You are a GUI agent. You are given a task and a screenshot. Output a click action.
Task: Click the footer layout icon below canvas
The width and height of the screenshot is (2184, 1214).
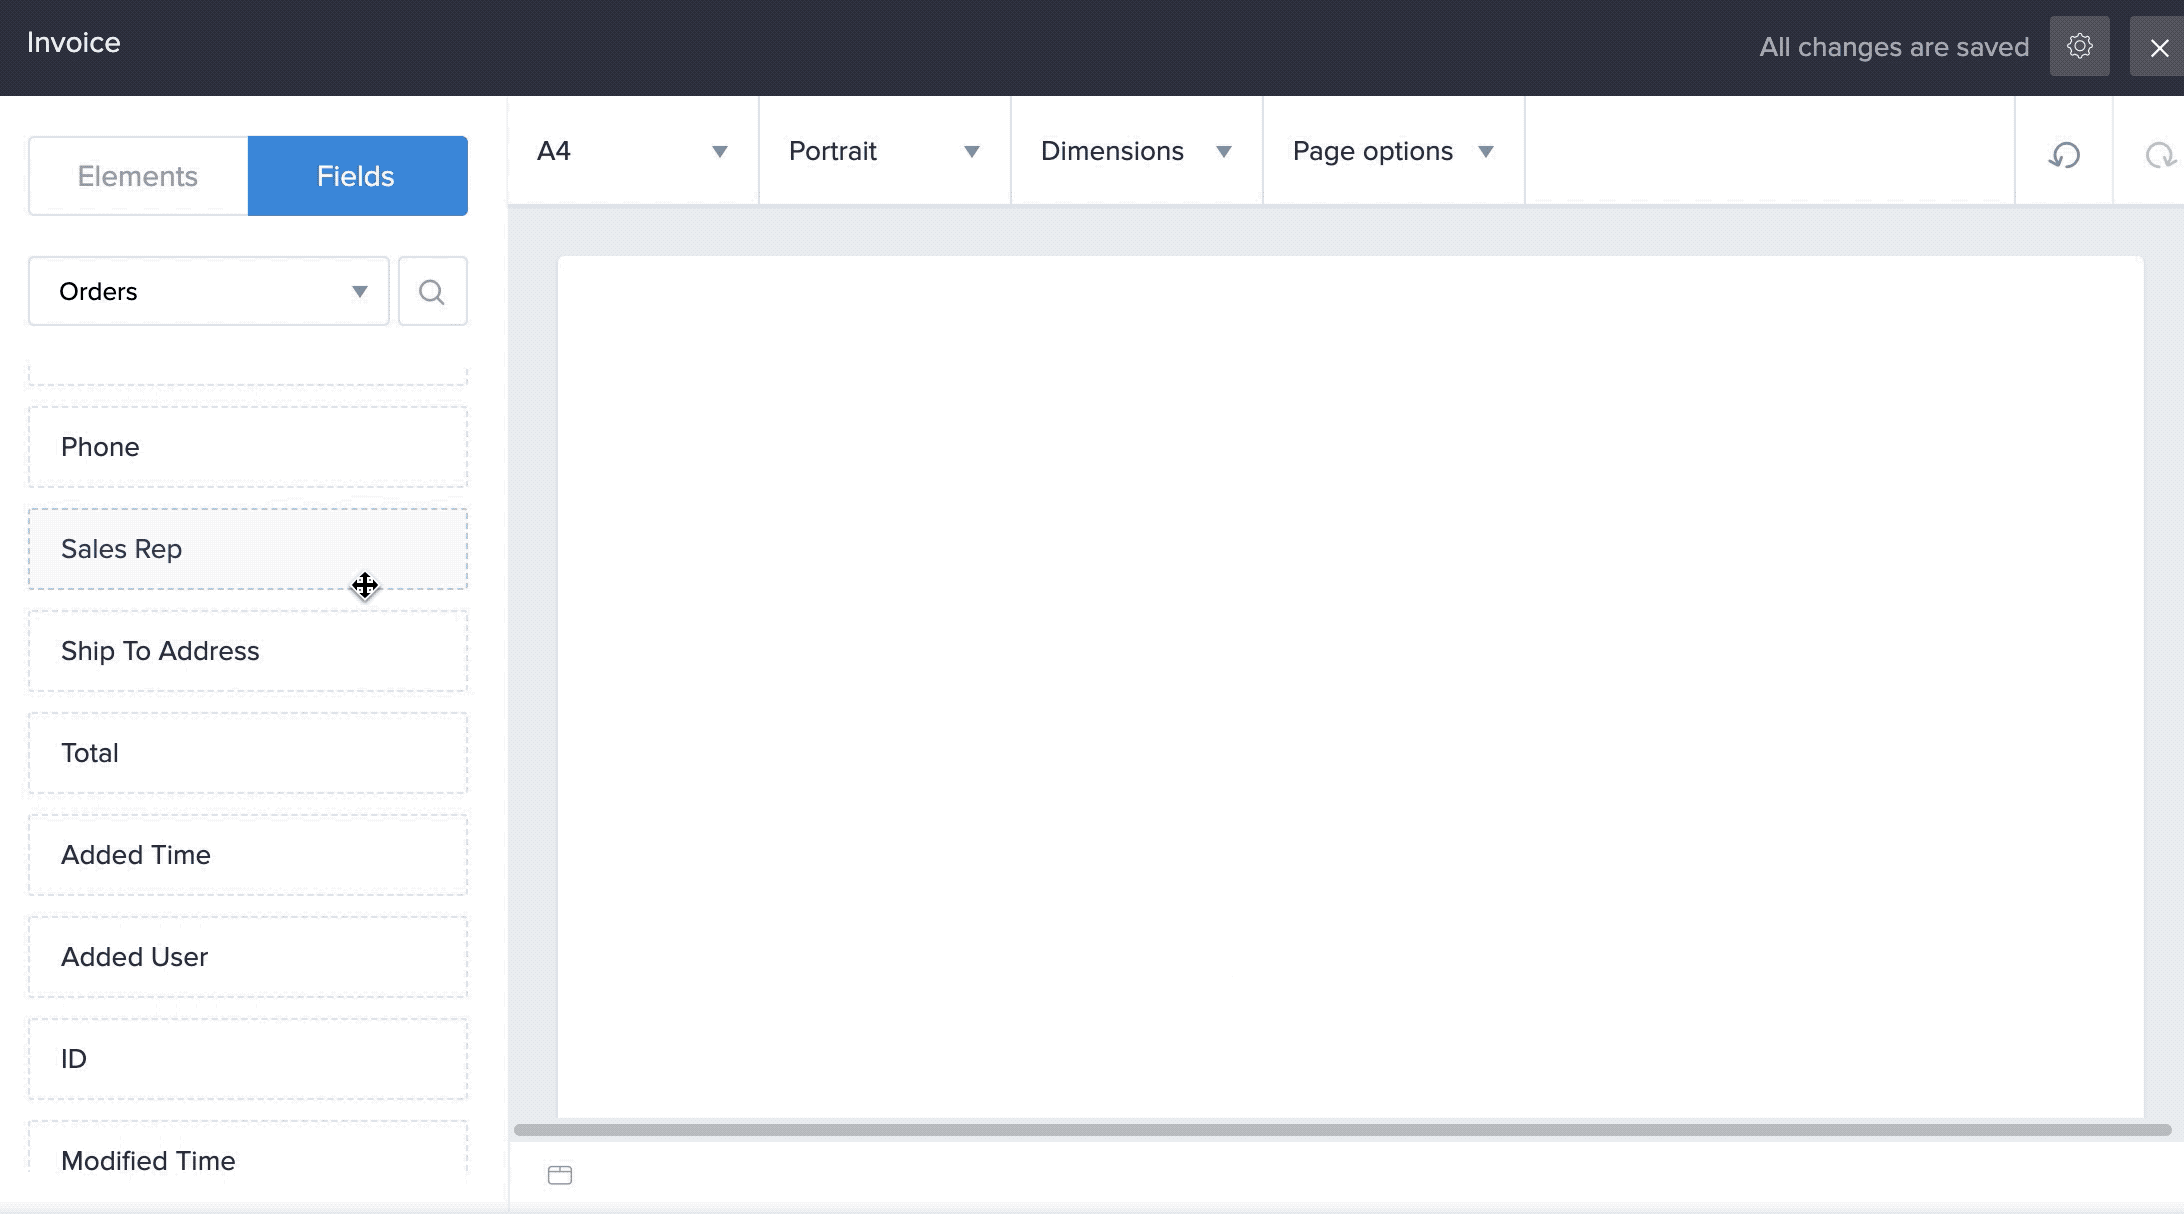pos(560,1175)
